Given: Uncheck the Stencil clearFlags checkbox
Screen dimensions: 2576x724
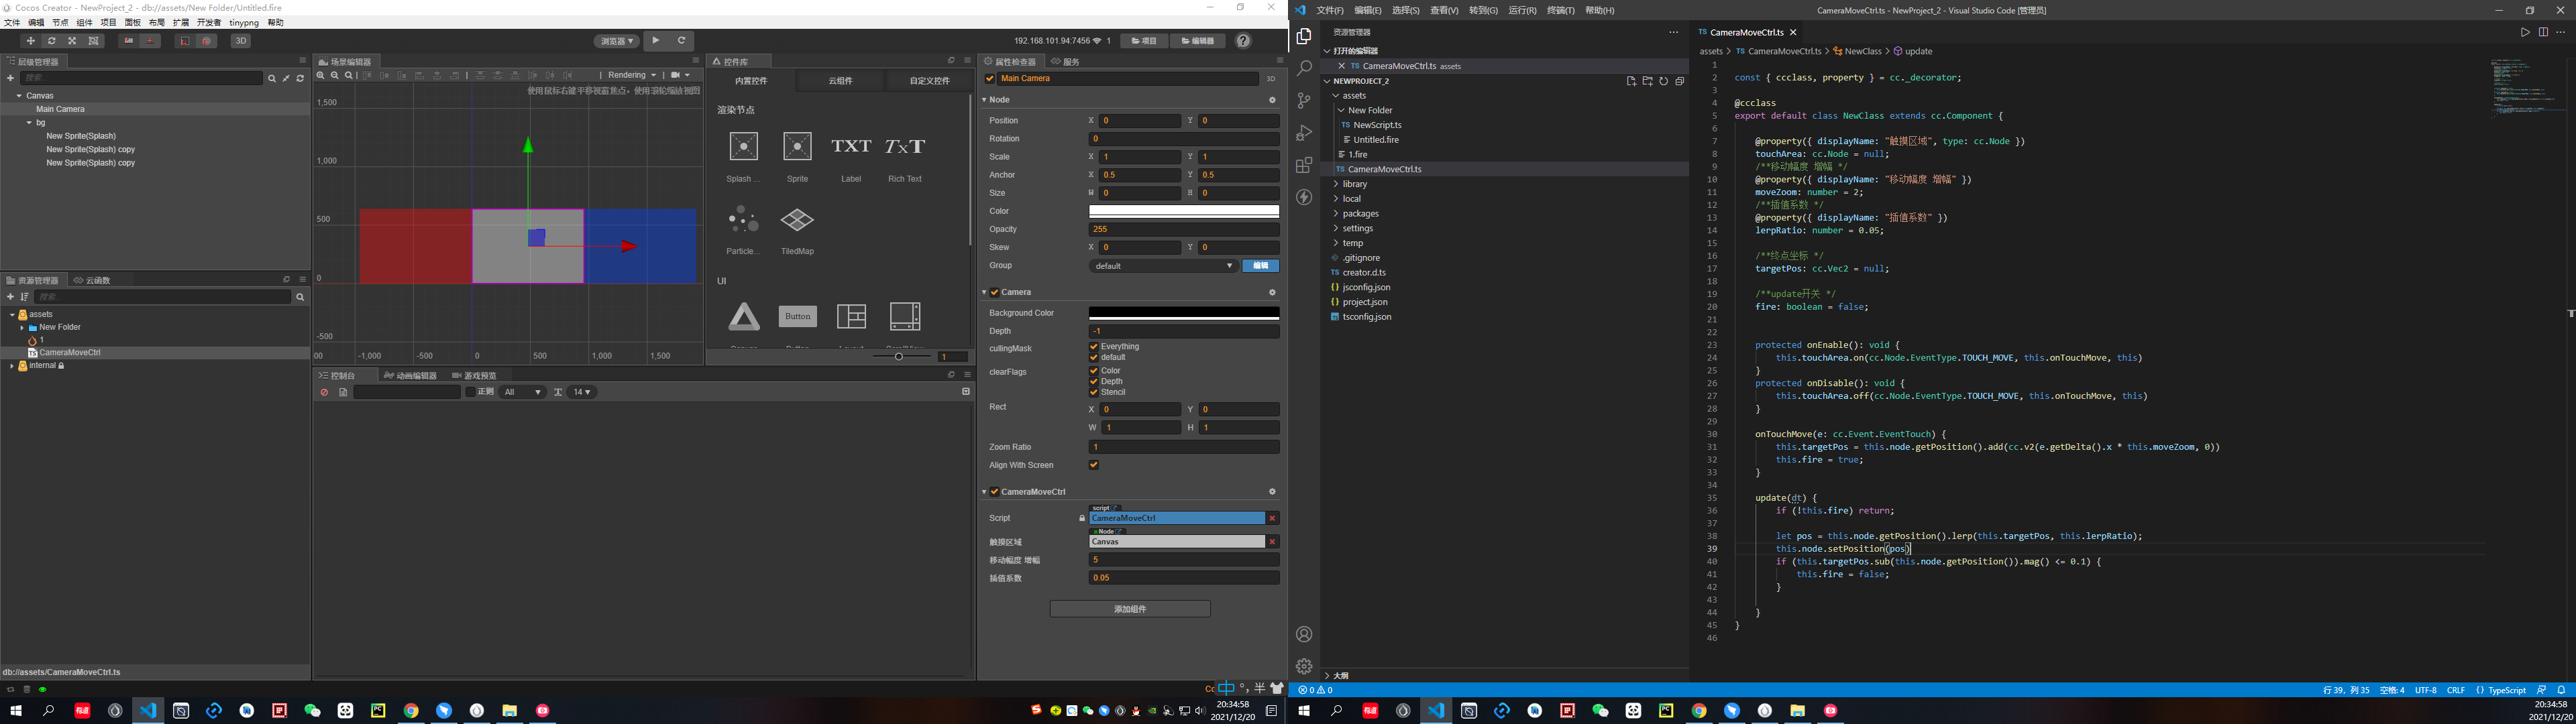Looking at the screenshot, I should [x=1094, y=392].
